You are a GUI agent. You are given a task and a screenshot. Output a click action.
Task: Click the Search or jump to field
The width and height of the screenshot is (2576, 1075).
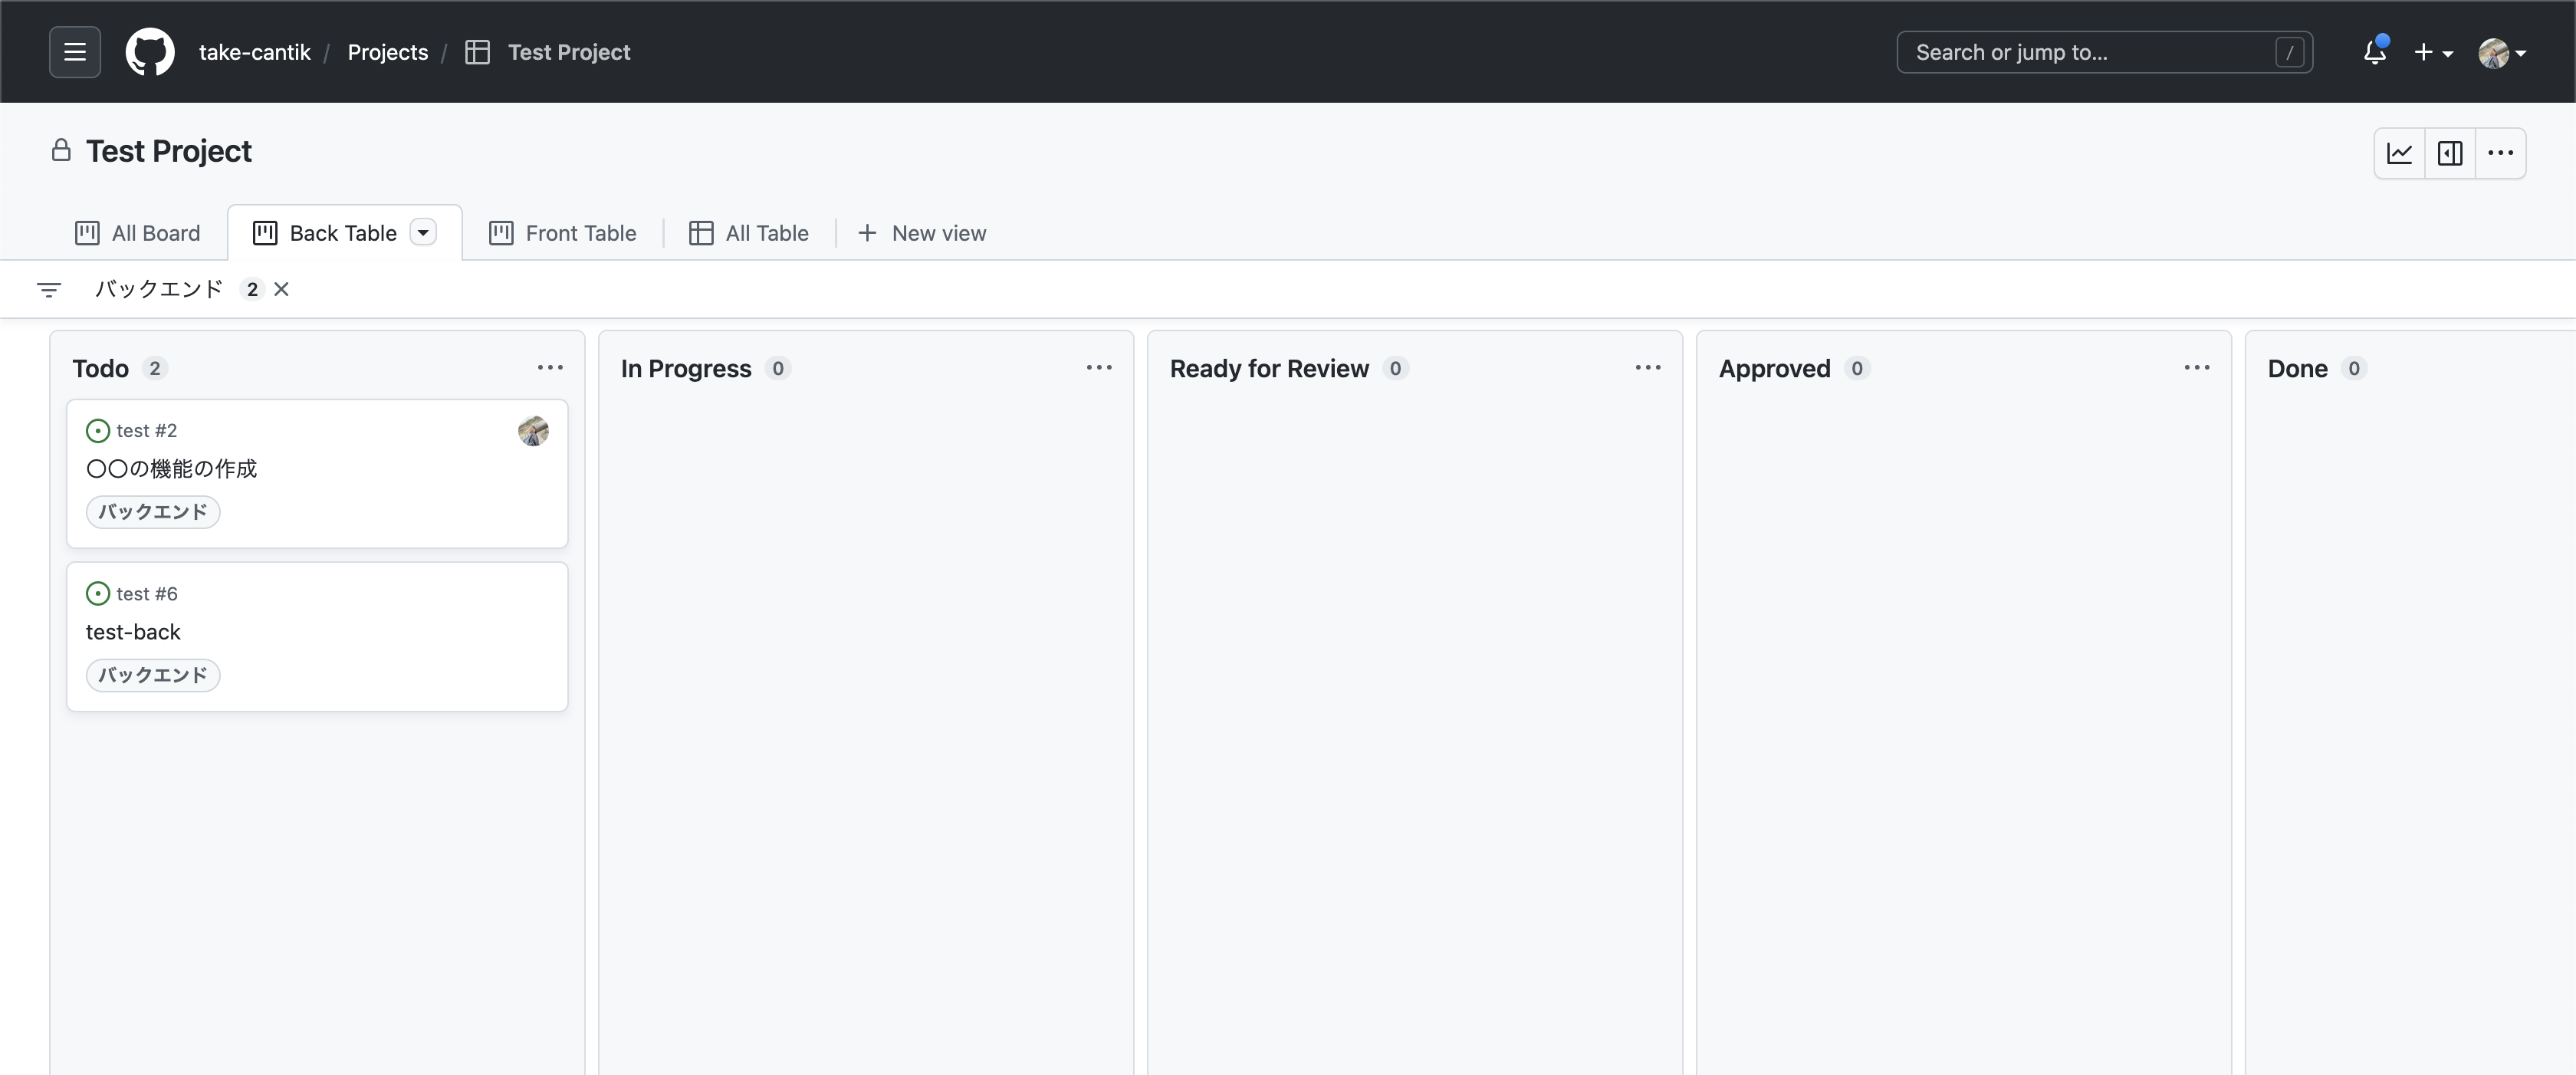coord(2090,52)
